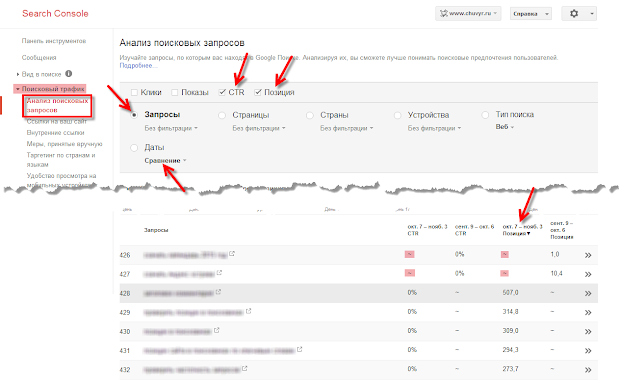This screenshot has height=381, width=620.
Task: Click the Search Console logo
Action: tap(55, 13)
